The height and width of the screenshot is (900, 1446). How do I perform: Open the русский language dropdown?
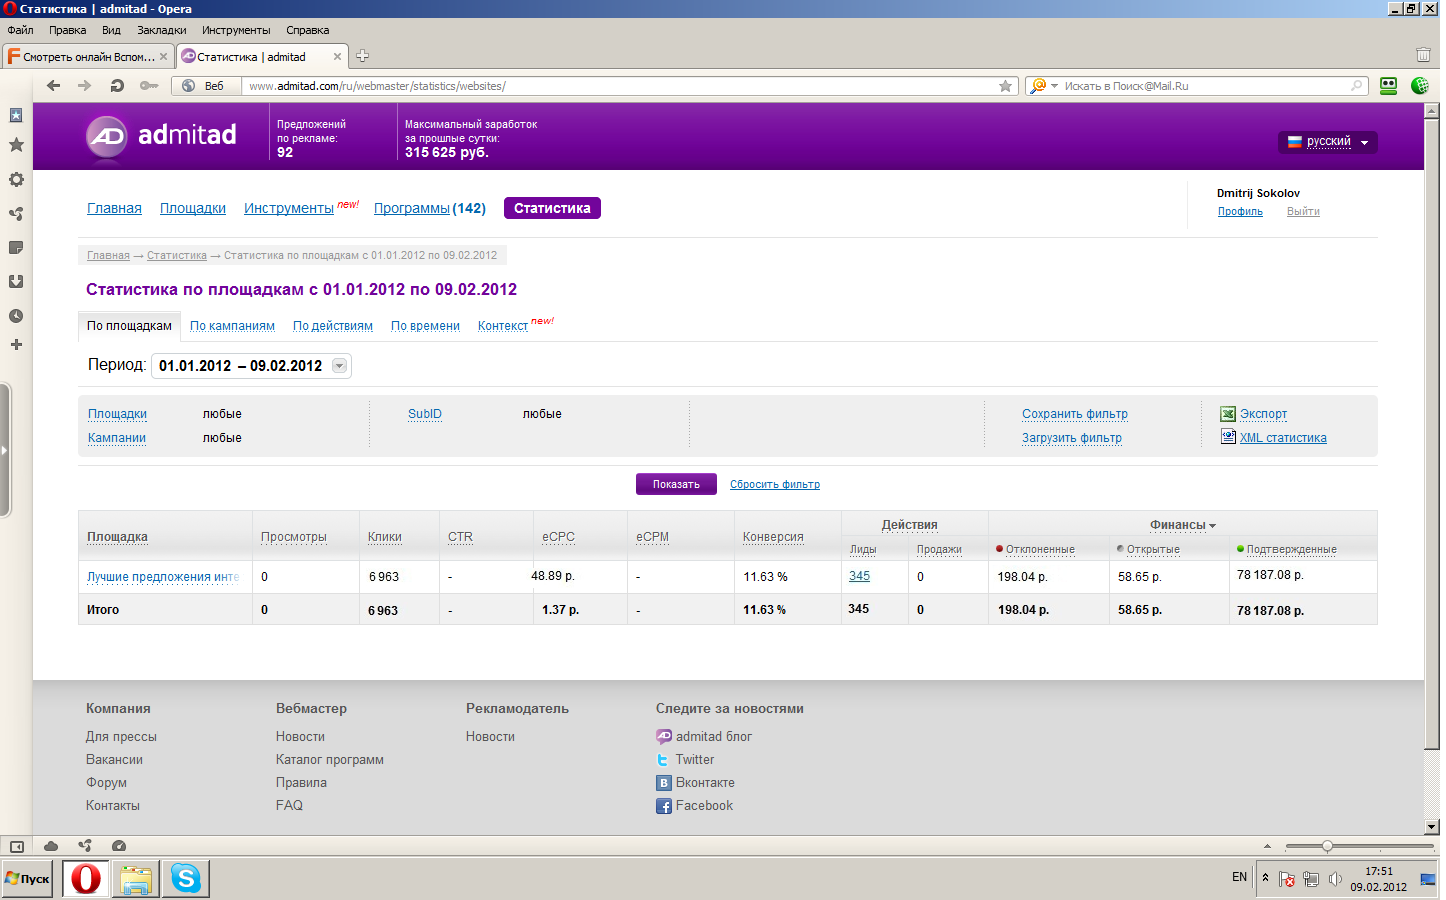point(1328,142)
